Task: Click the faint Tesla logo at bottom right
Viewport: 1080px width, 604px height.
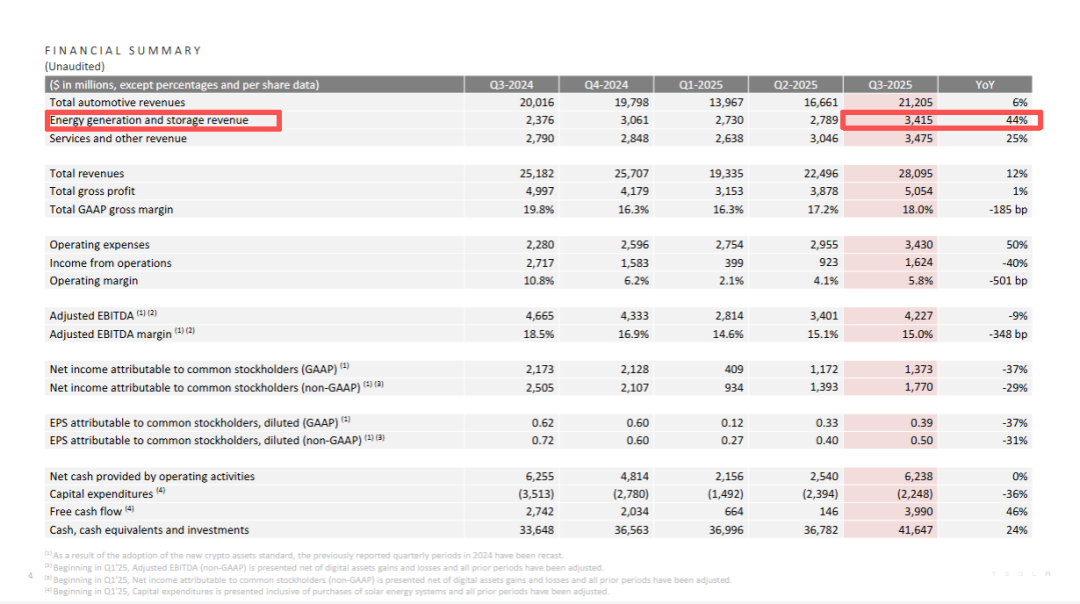Action: click(1020, 573)
